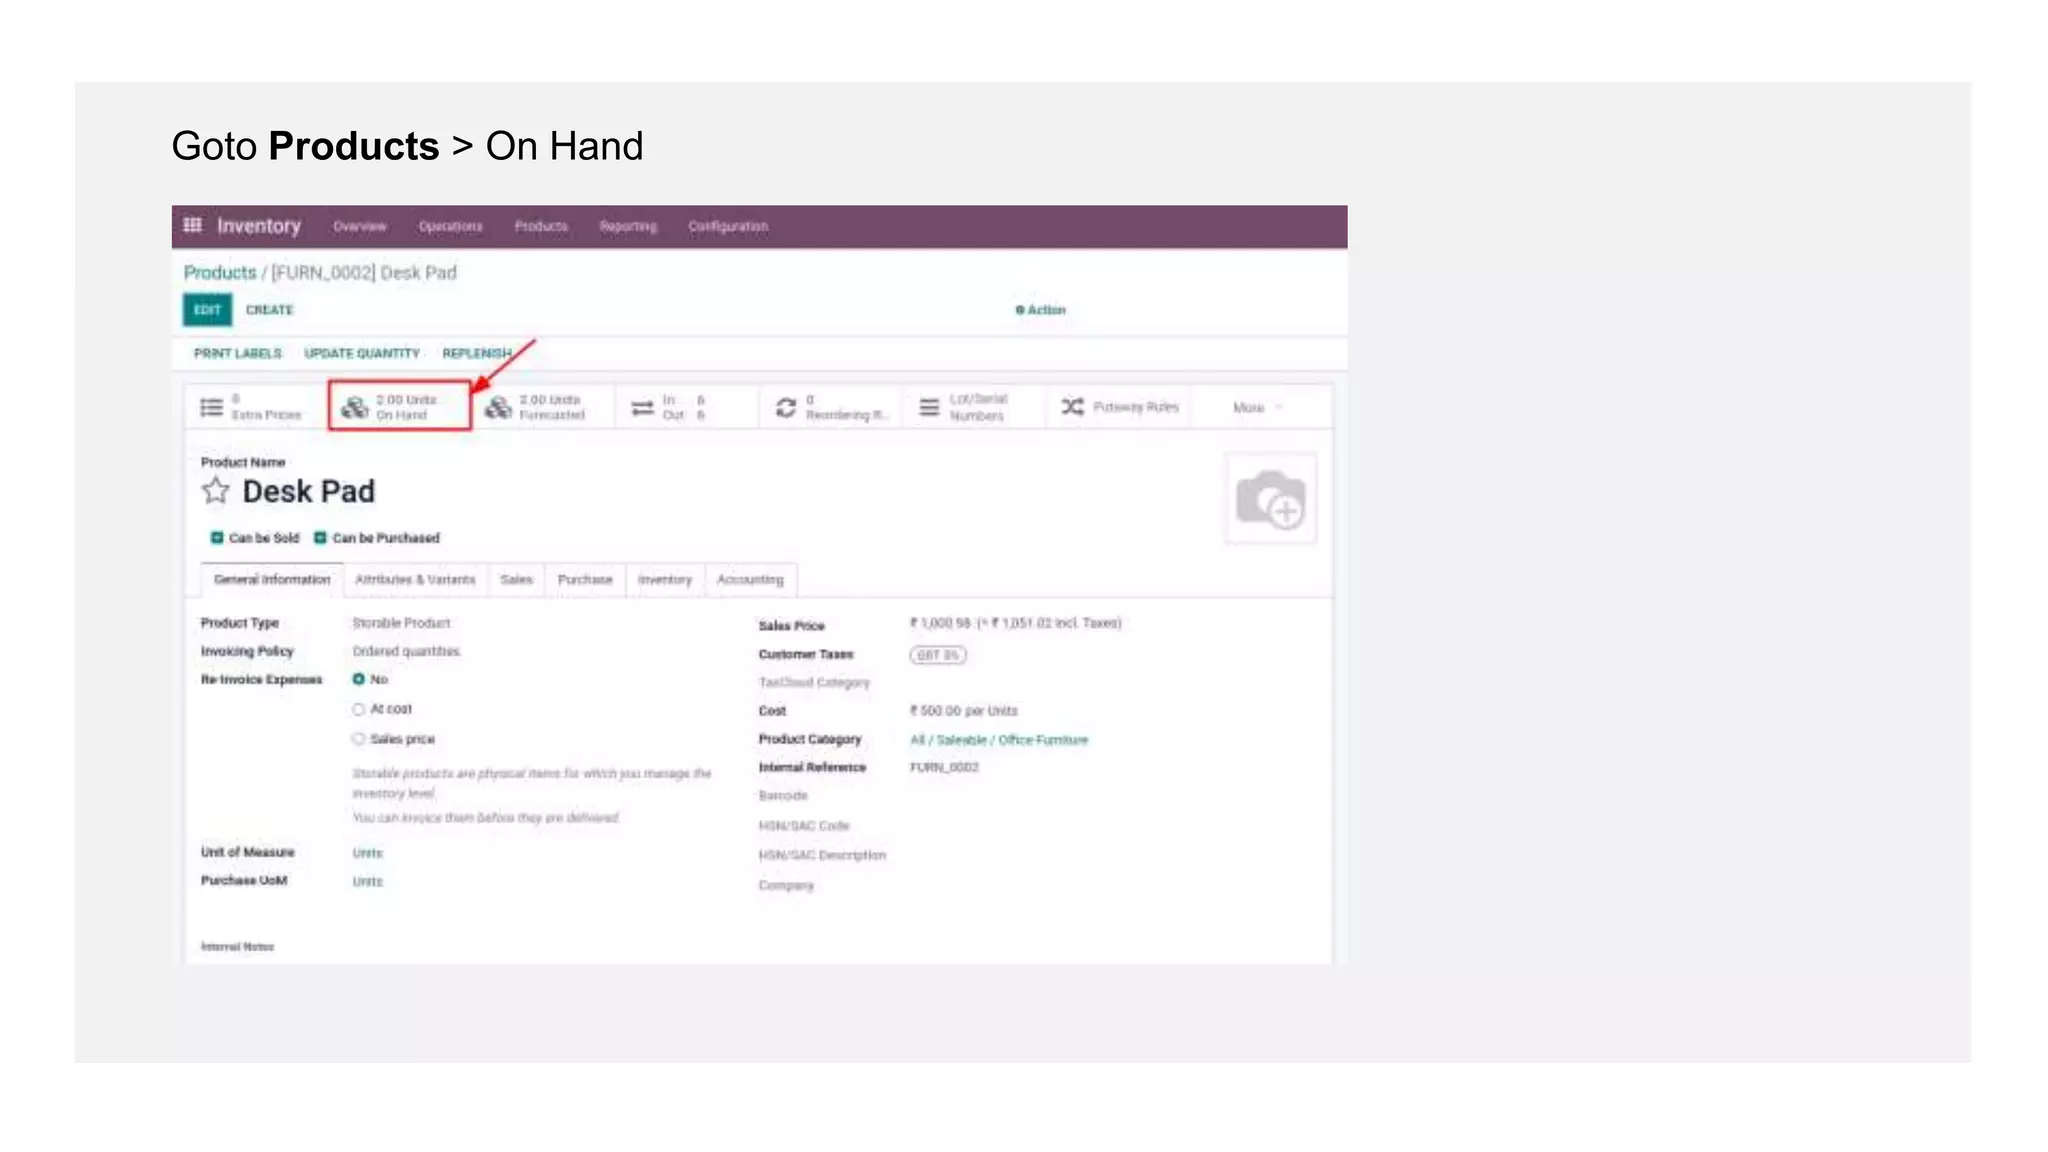This screenshot has height=1152, width=2048.
Task: Mark Desk Pad as favorite star
Action: (x=216, y=491)
